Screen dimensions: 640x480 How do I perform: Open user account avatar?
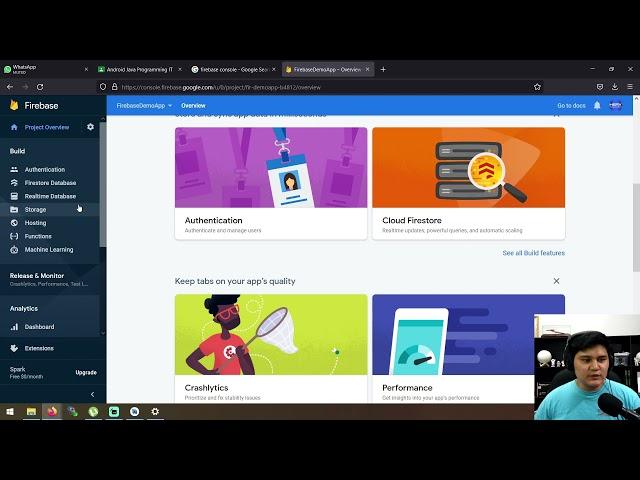(616, 105)
